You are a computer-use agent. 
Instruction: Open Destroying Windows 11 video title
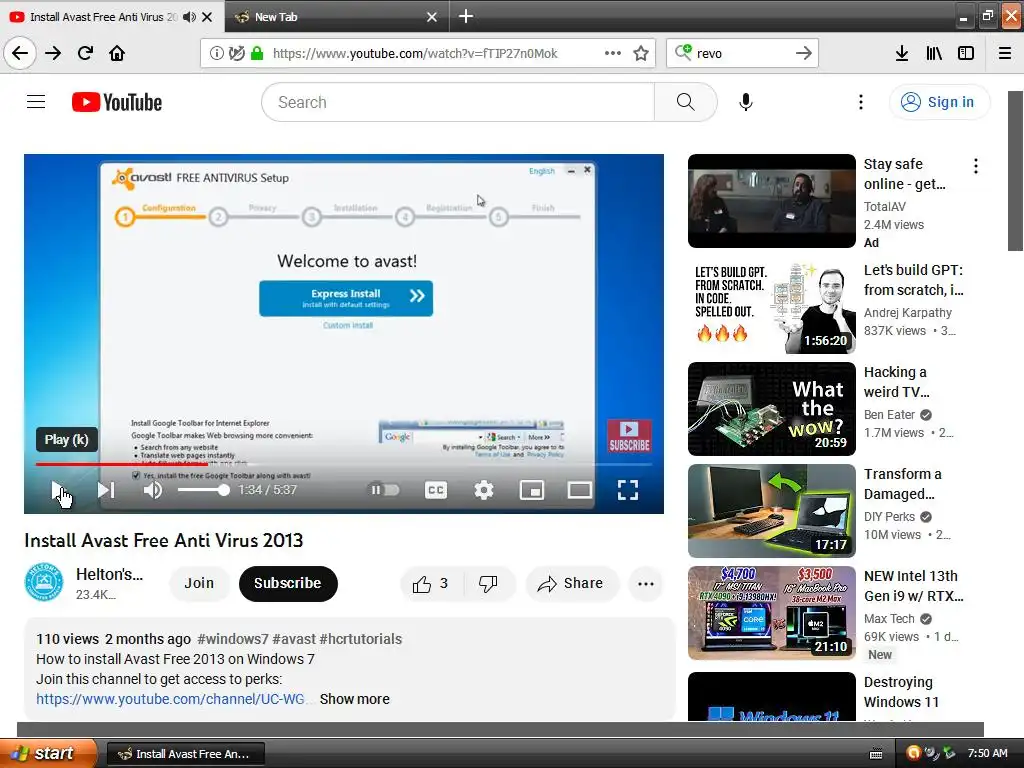[x=901, y=692]
